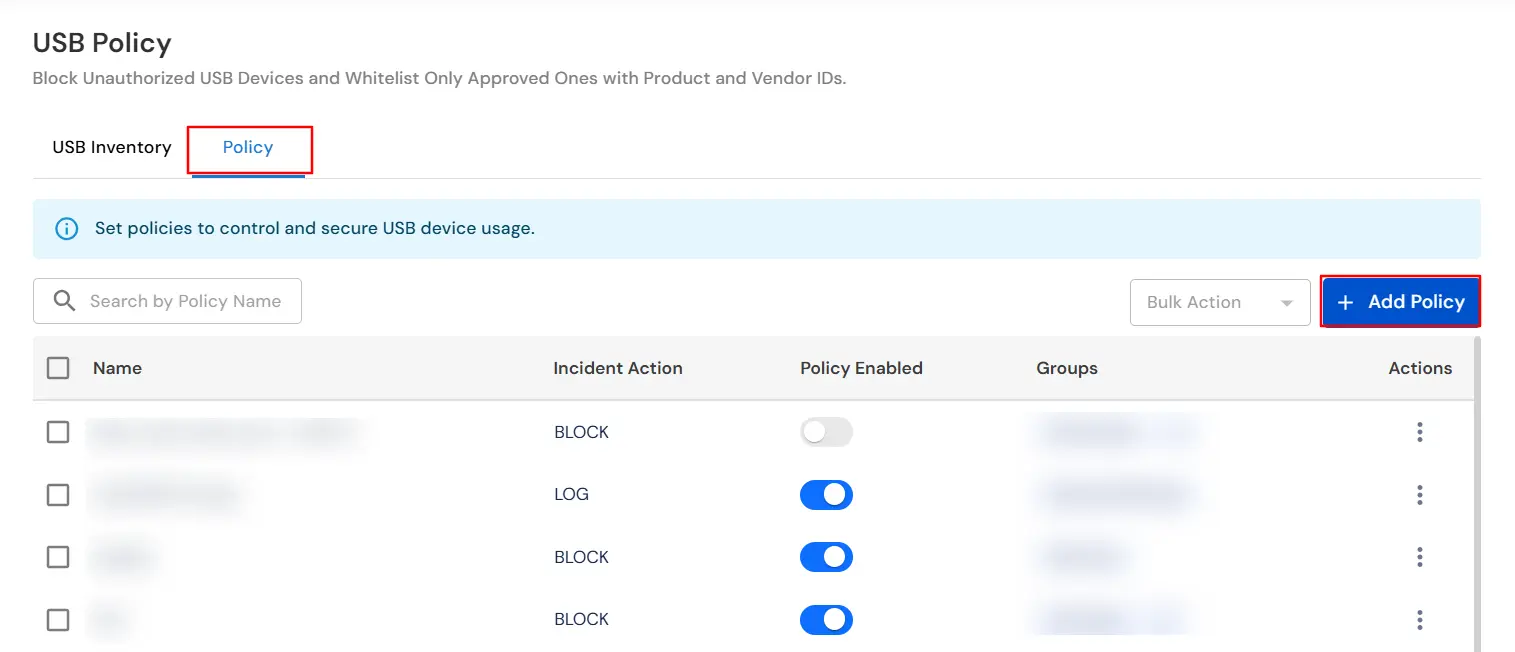Click the Actions column header
This screenshot has height=652, width=1515.
[x=1420, y=368]
